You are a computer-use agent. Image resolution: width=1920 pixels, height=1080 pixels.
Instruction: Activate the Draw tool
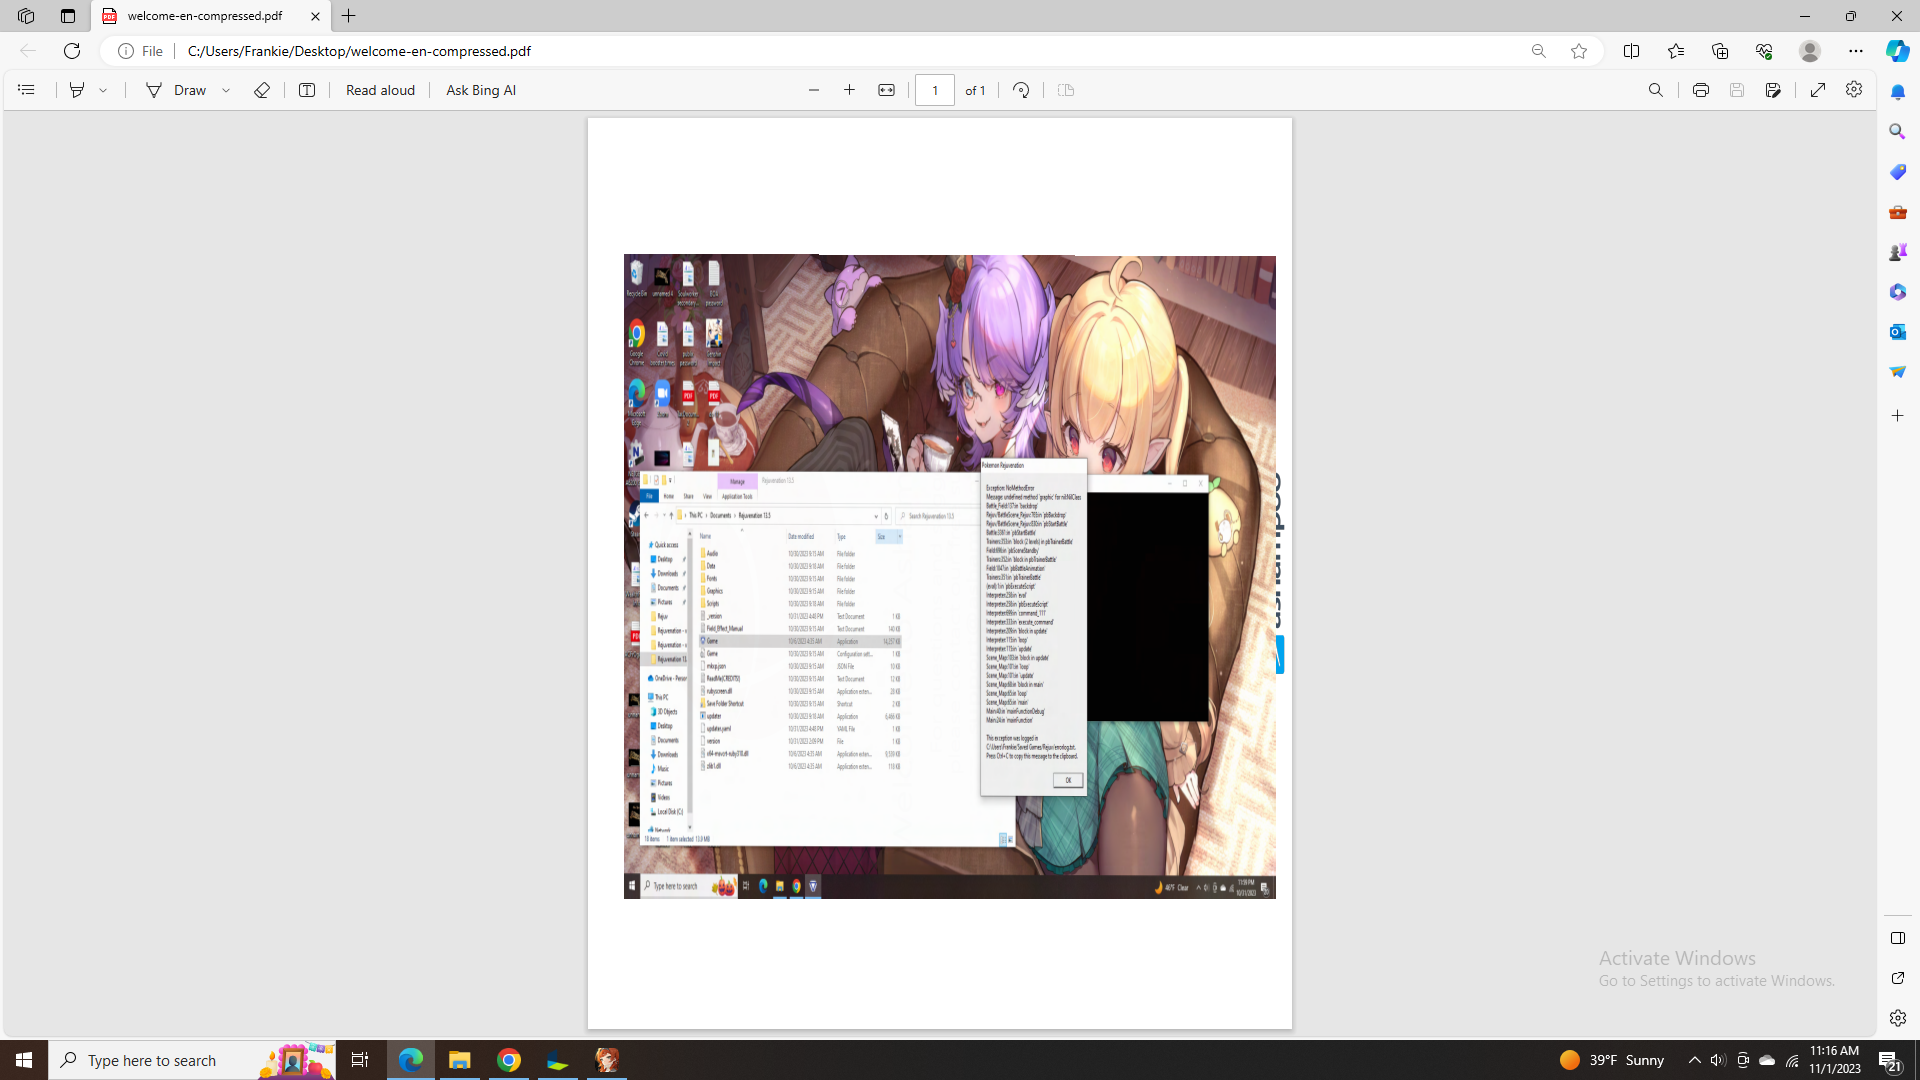click(x=176, y=90)
